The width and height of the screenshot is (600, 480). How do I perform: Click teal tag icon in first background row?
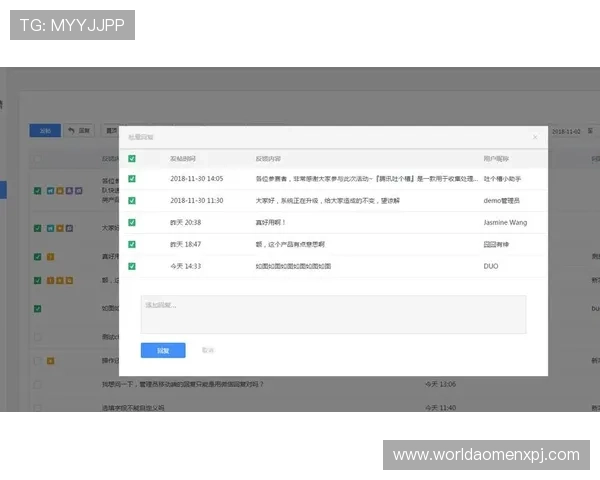click(50, 191)
